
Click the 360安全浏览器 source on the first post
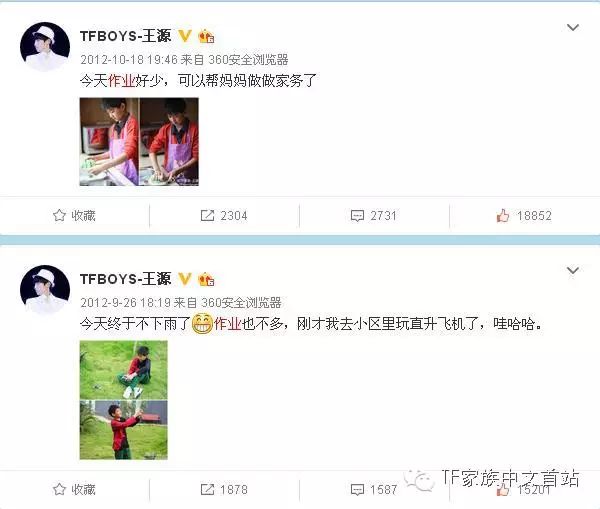(x=248, y=60)
